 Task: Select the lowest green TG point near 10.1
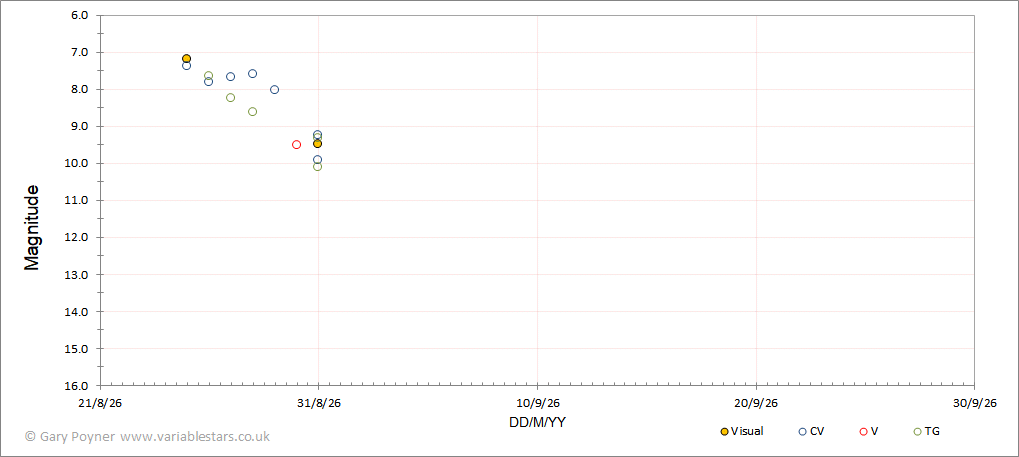317,166
